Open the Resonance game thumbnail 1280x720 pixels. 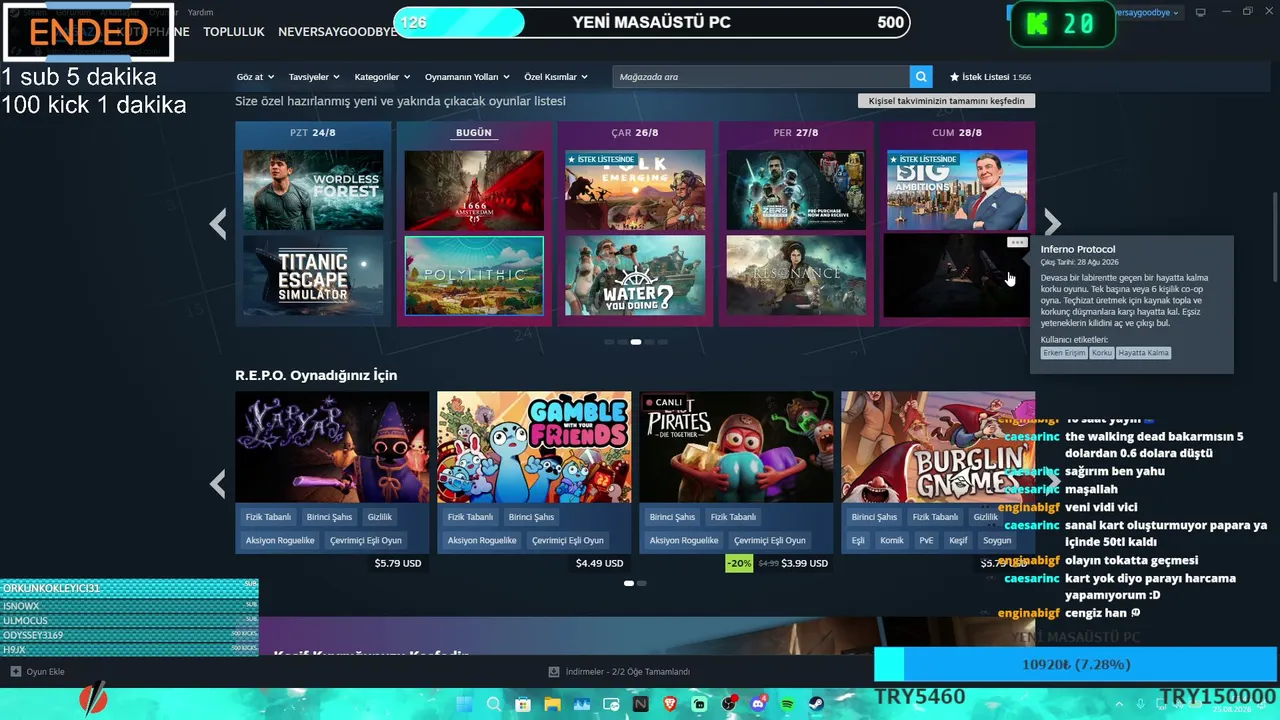point(796,275)
